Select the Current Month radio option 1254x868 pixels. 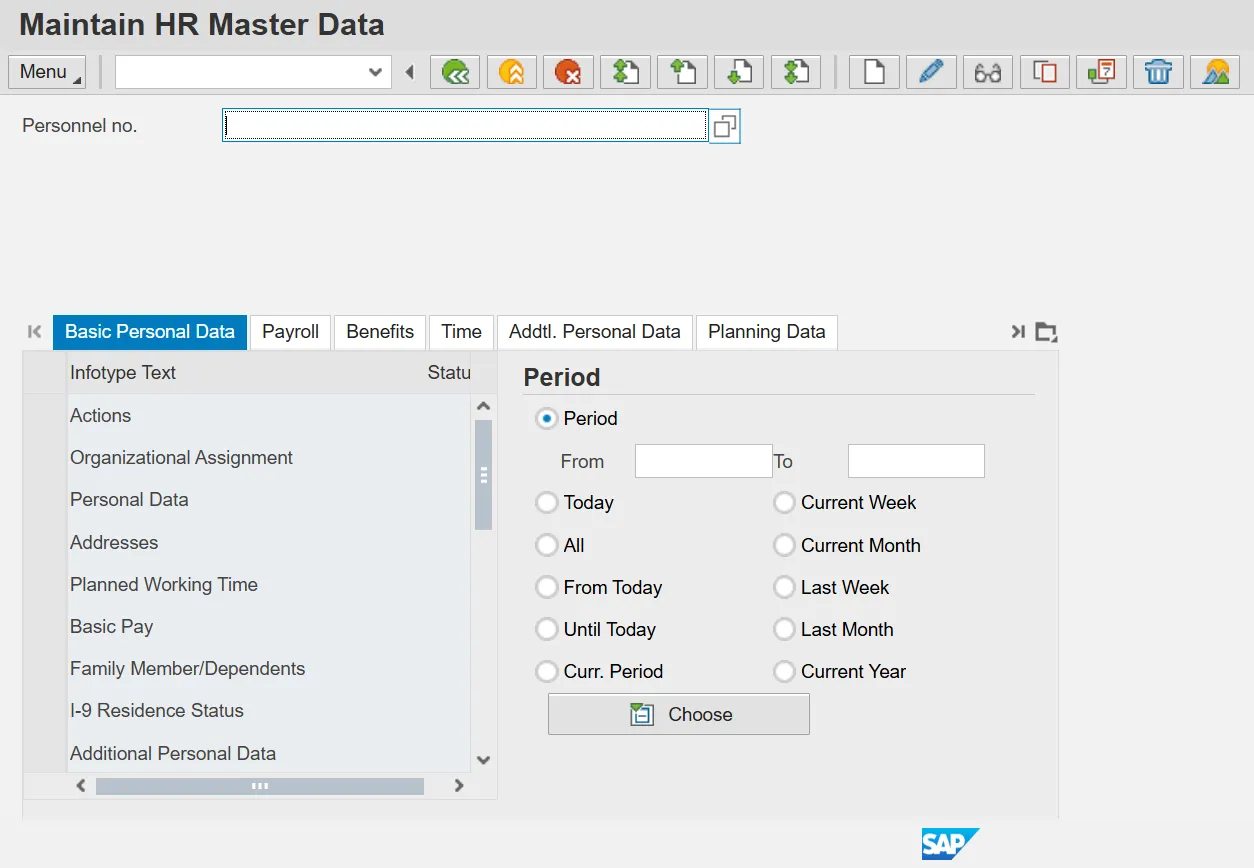(x=784, y=545)
